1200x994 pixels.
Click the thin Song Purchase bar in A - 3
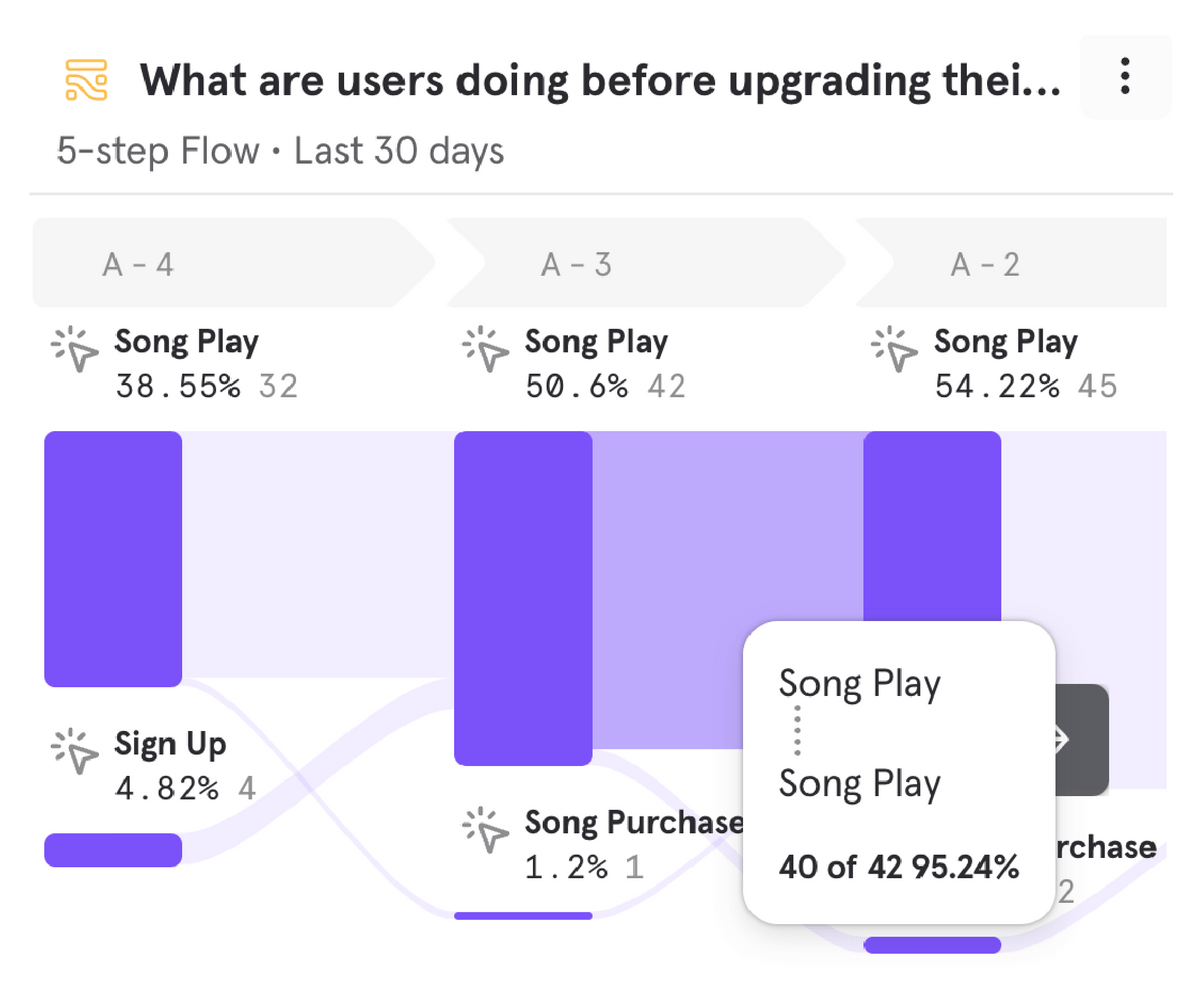click(523, 915)
